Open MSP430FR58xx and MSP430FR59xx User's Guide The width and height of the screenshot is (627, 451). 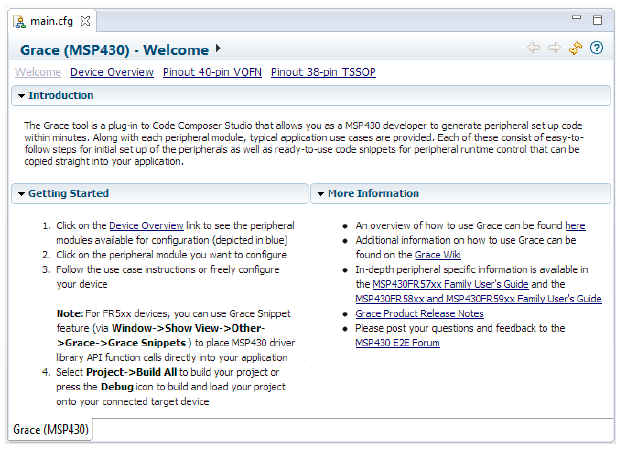pos(478,299)
